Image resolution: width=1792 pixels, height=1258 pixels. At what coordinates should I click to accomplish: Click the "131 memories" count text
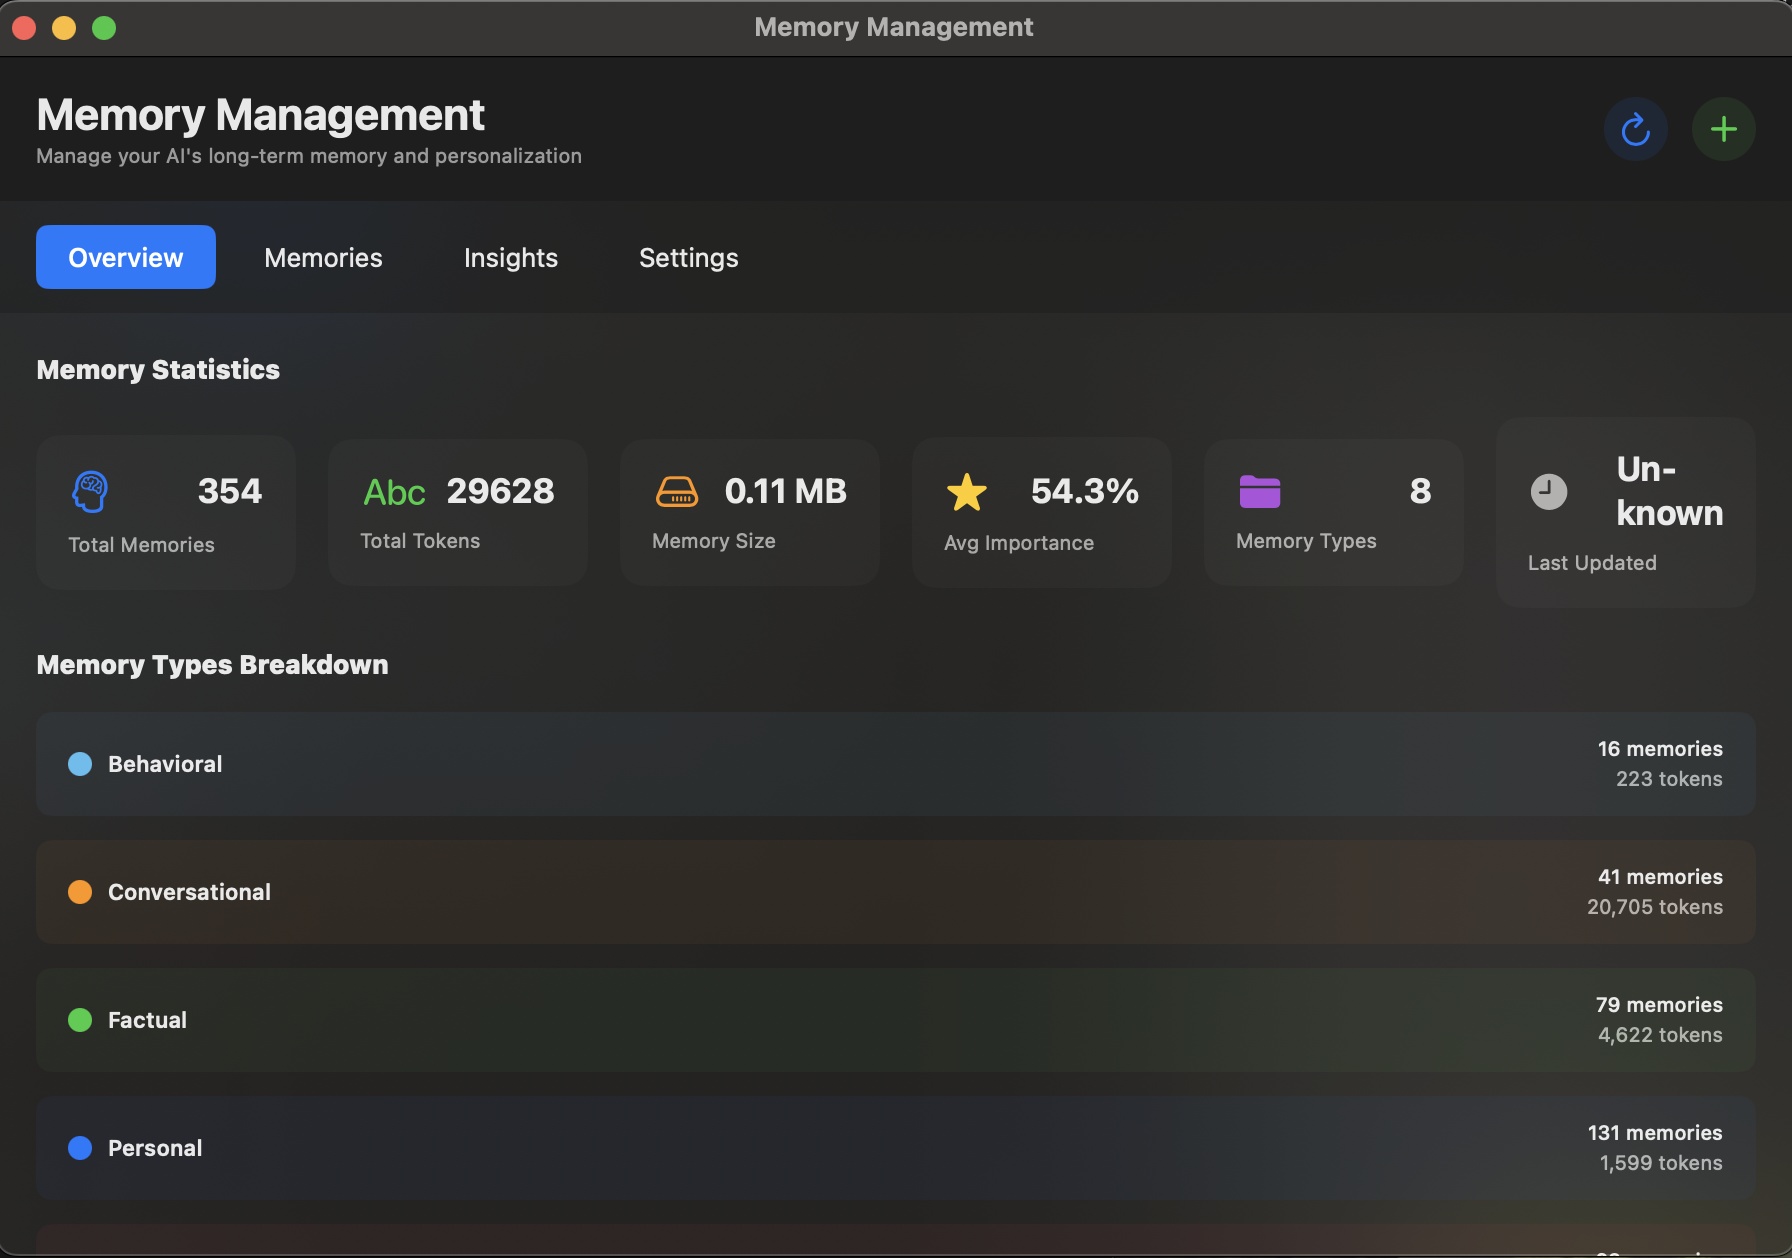click(1655, 1133)
